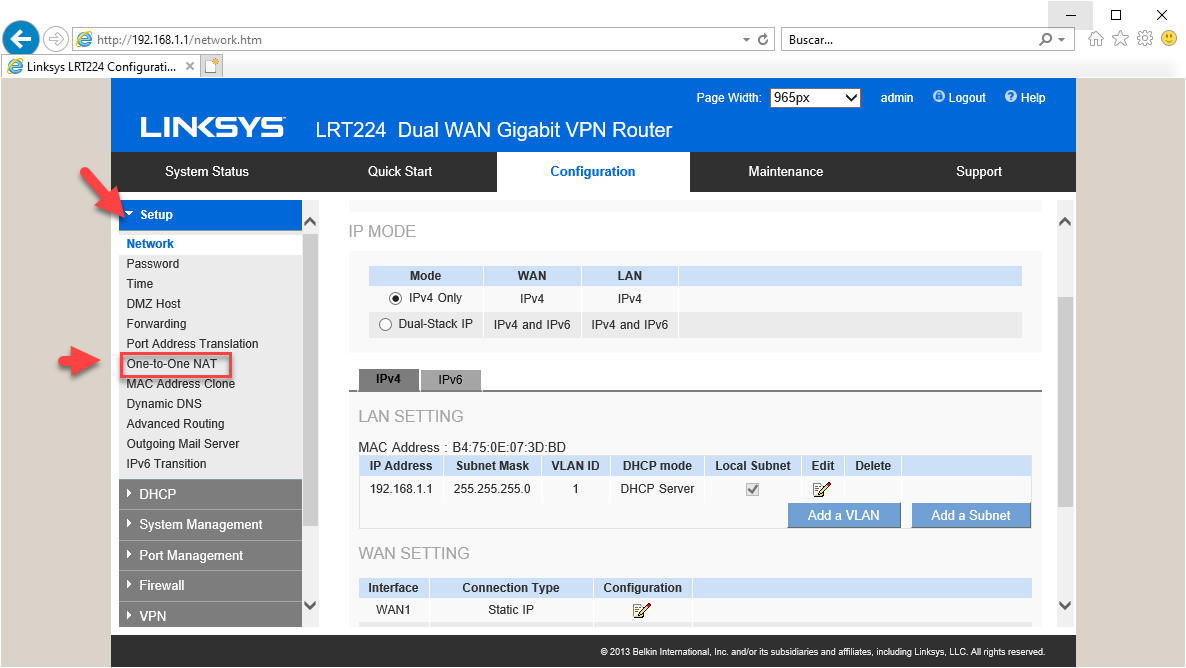
Task: Select the Dual-Stack IP radio button
Action: pos(386,324)
